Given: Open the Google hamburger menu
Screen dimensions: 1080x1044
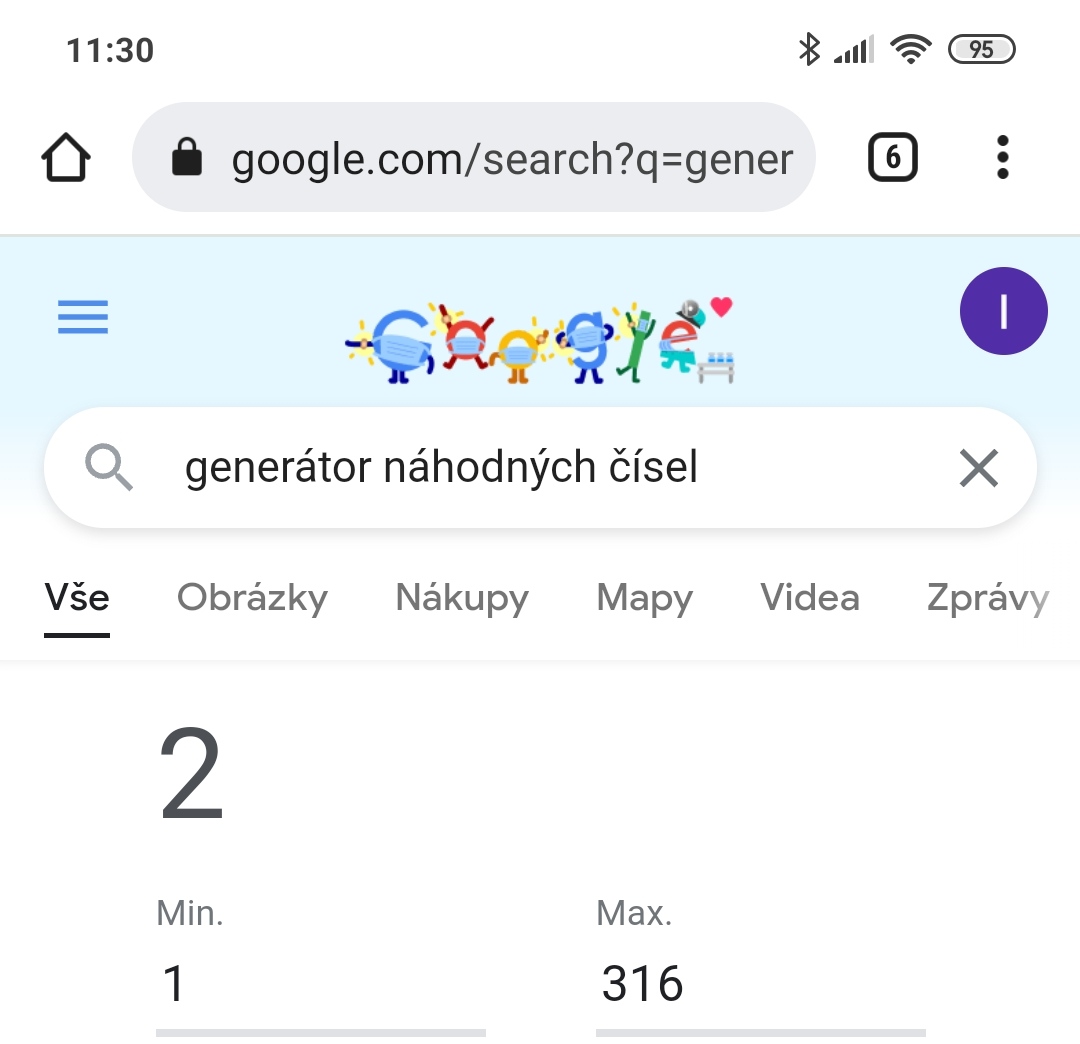Looking at the screenshot, I should click(x=83, y=318).
